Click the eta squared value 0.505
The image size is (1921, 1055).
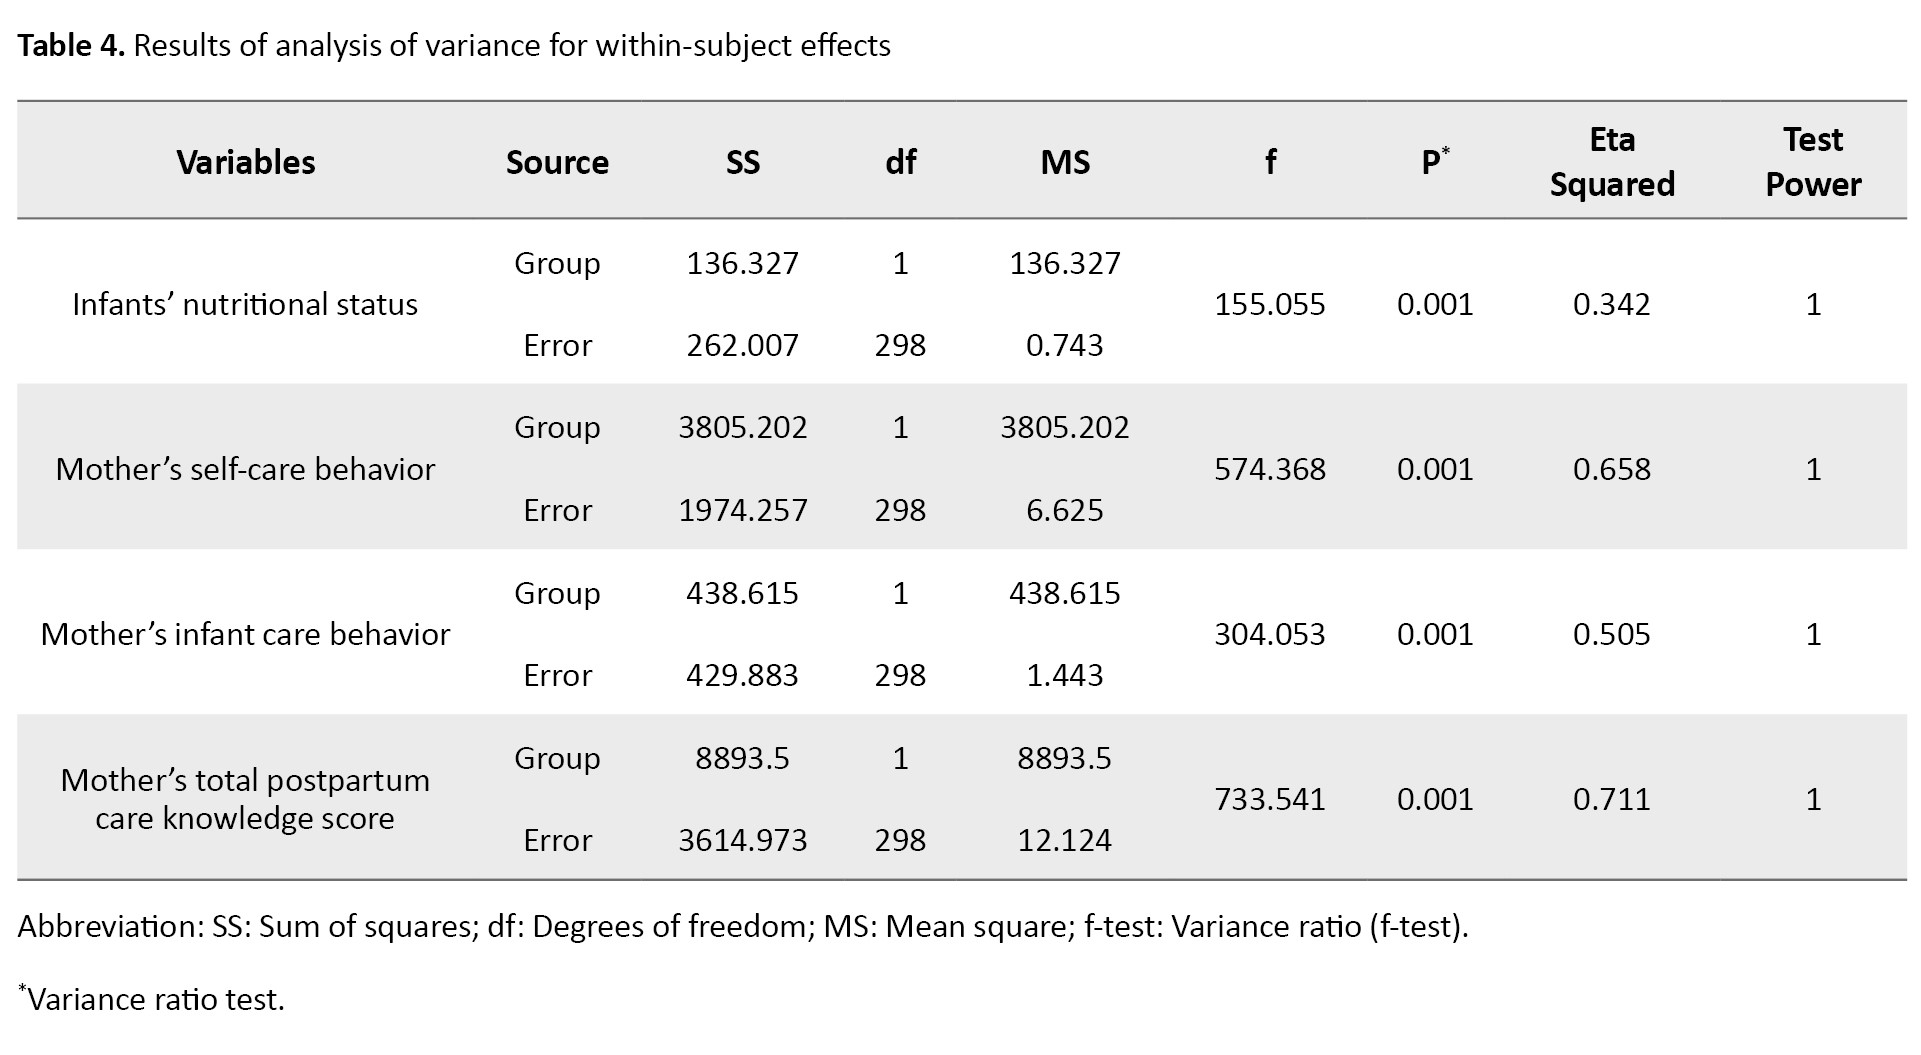tap(1612, 634)
